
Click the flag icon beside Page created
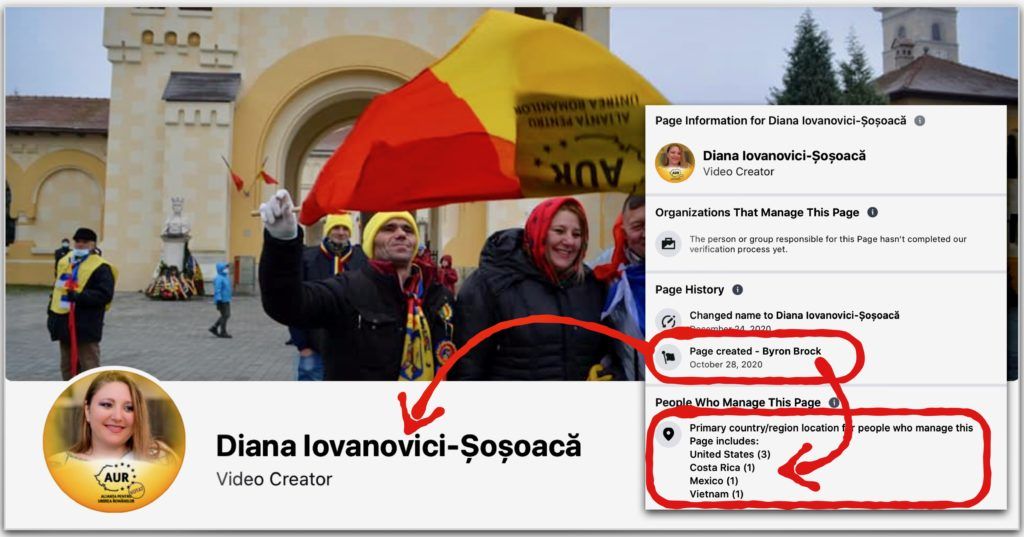[x=668, y=357]
